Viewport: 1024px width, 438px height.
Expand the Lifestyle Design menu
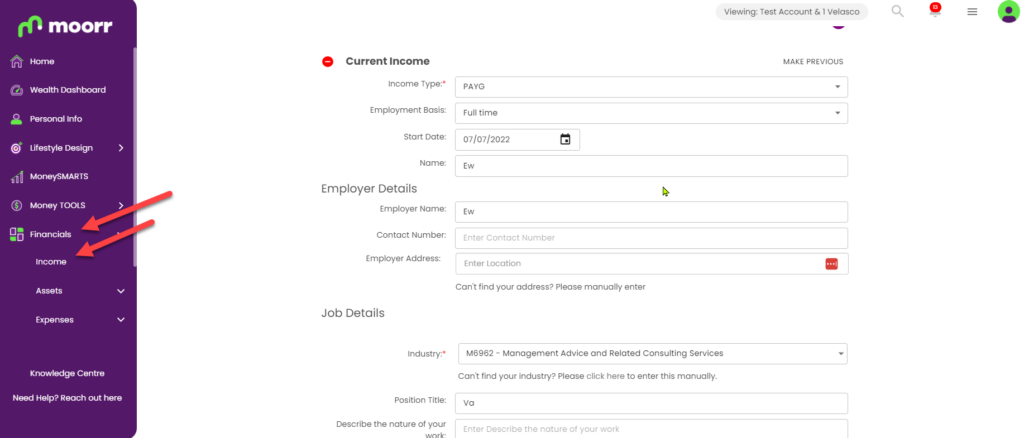(67, 148)
